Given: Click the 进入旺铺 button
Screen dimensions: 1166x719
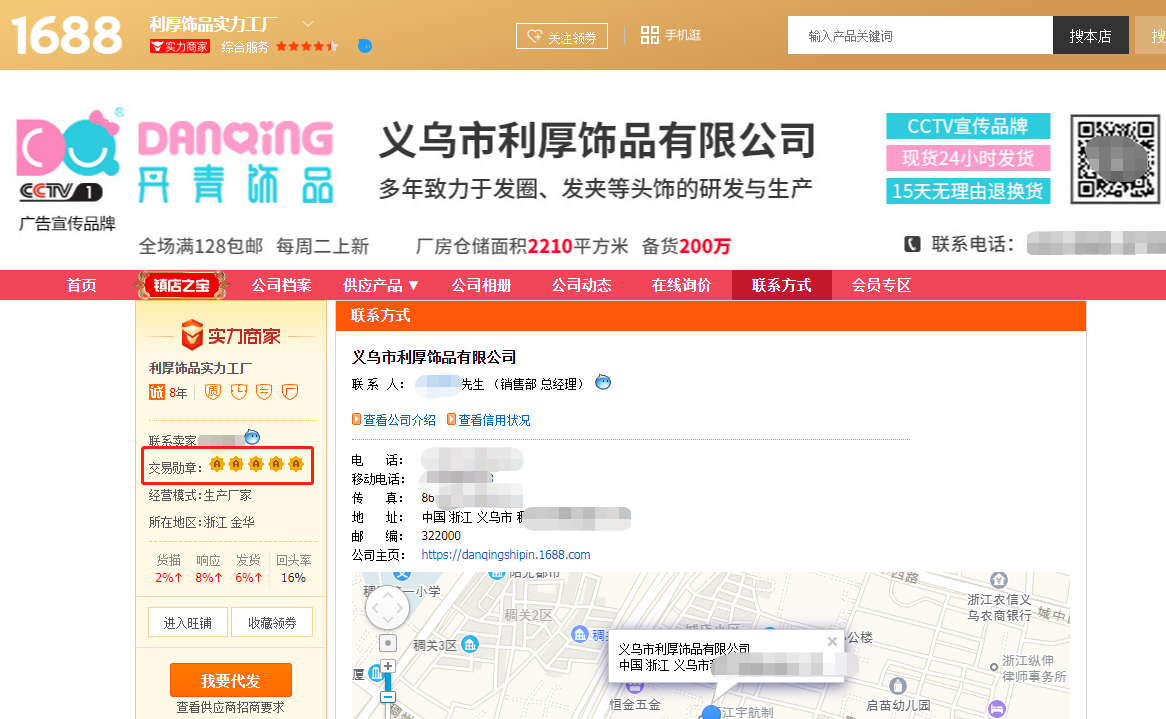Looking at the screenshot, I should 187,622.
